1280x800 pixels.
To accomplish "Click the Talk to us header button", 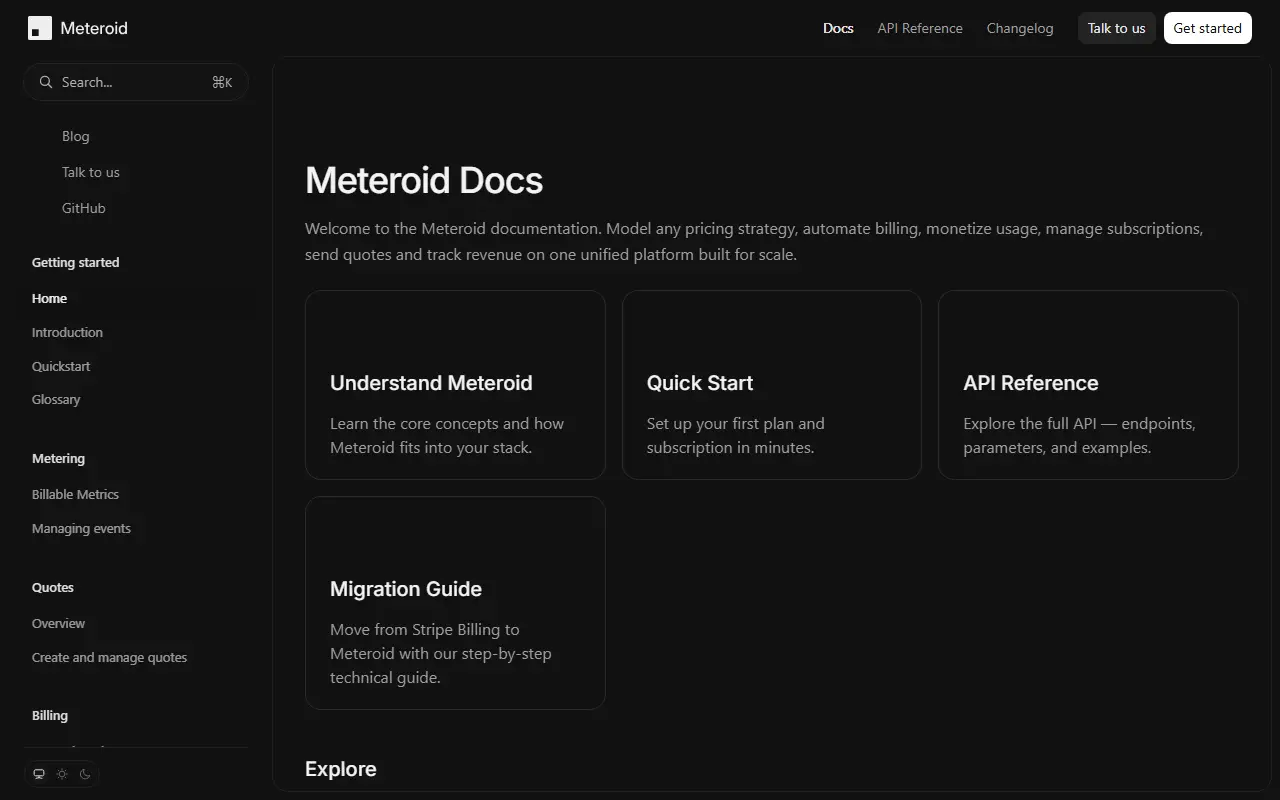I will click(1116, 28).
